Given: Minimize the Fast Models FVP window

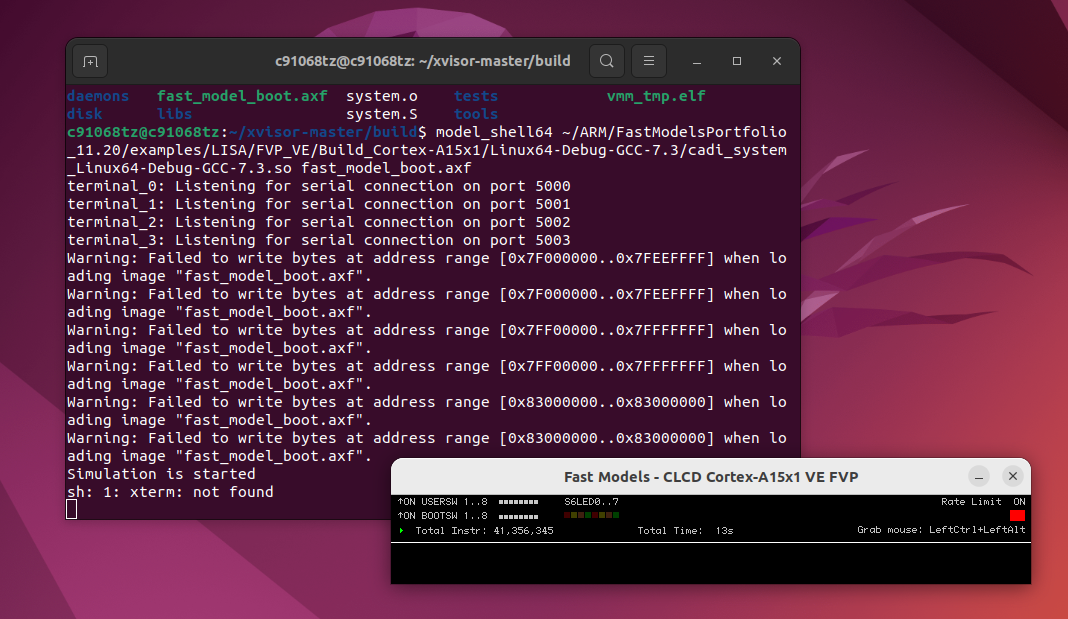Looking at the screenshot, I should [x=980, y=477].
